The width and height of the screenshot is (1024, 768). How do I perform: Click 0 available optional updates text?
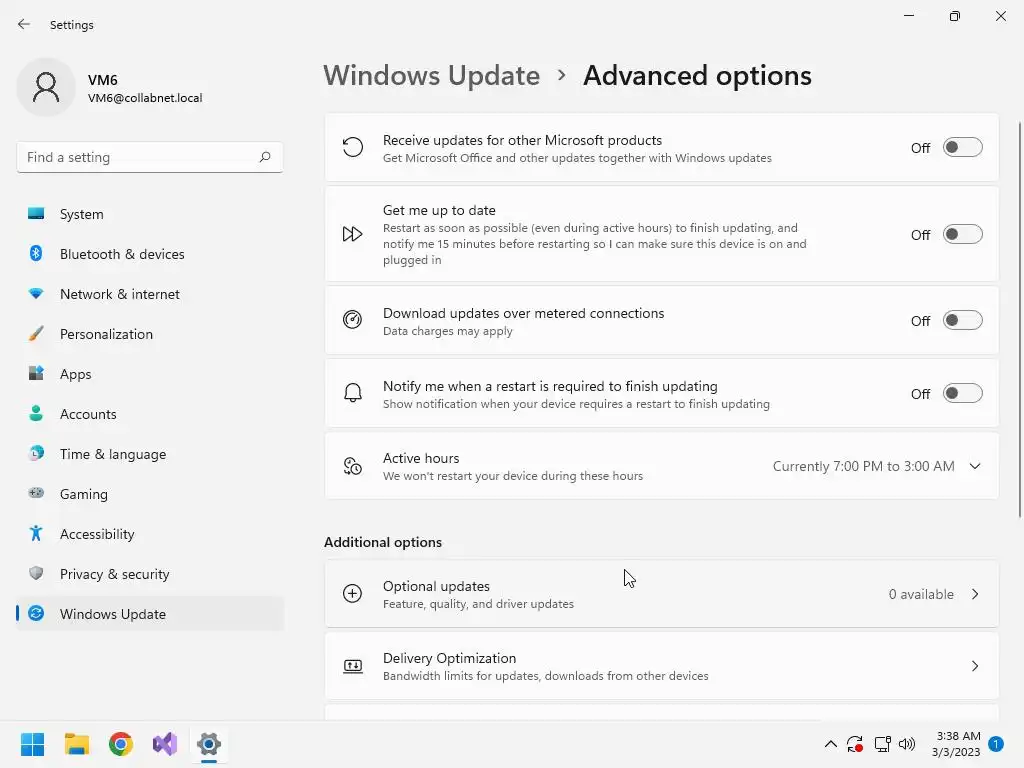(921, 594)
